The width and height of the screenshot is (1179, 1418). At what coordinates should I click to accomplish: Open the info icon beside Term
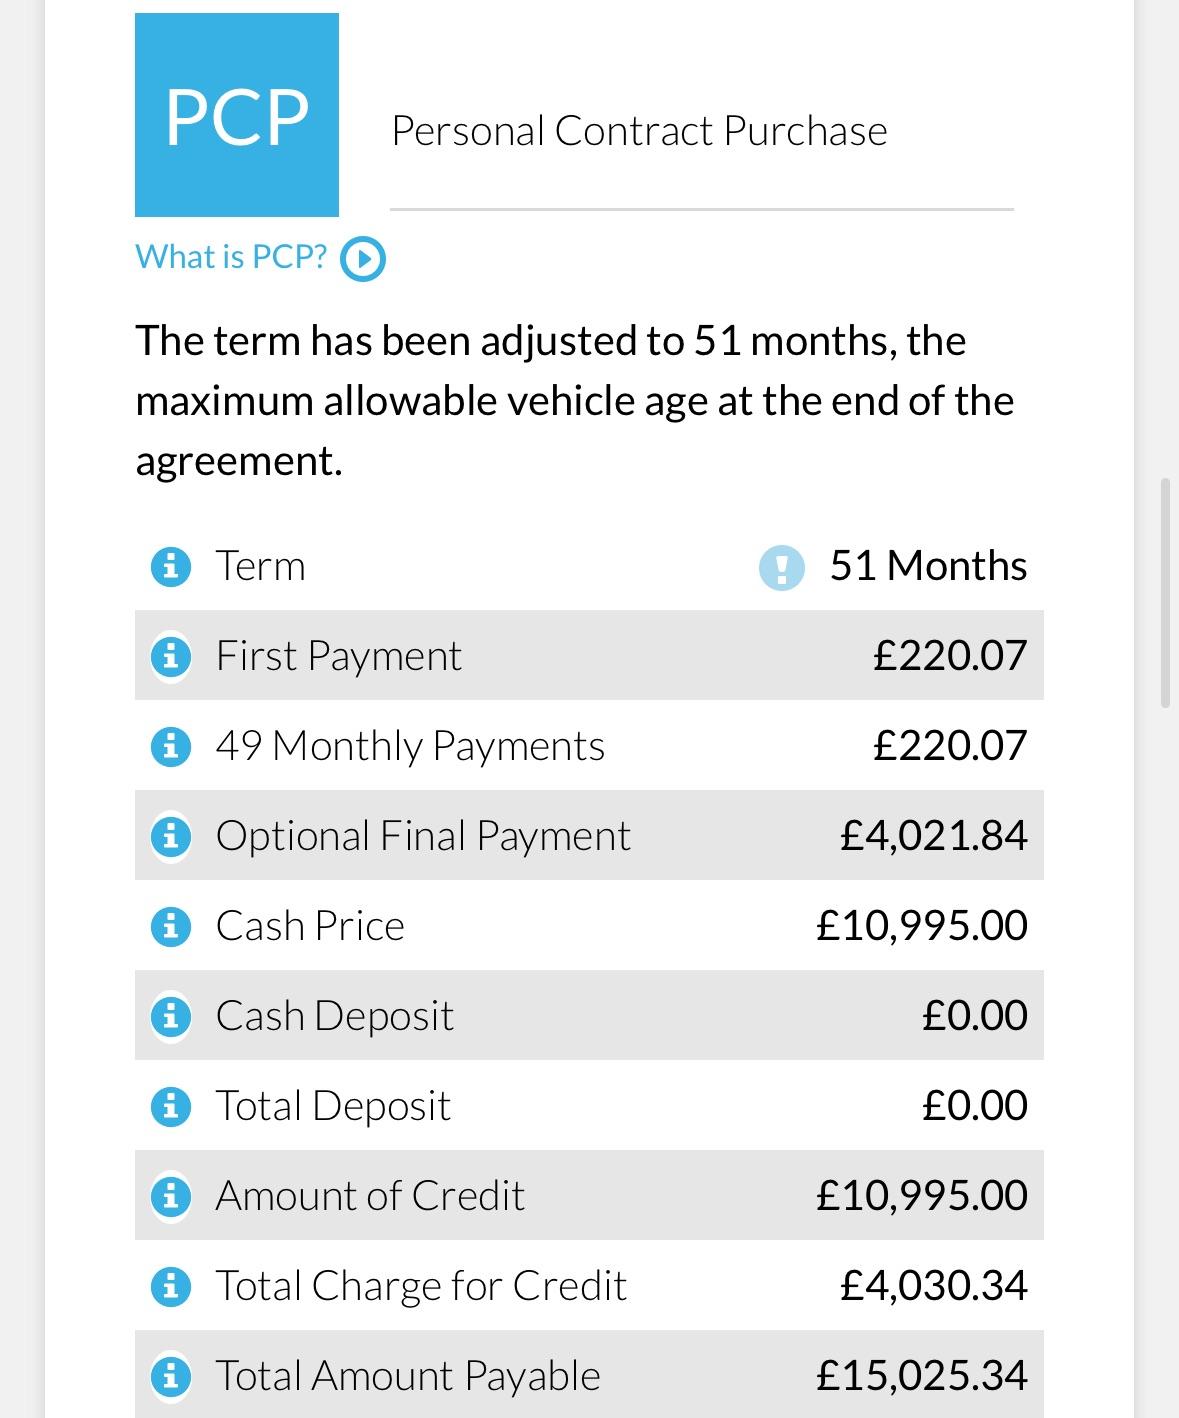[170, 567]
